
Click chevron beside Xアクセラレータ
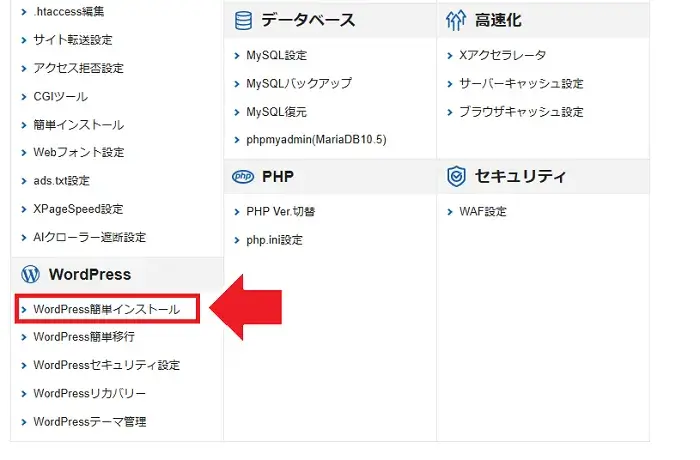point(450,56)
